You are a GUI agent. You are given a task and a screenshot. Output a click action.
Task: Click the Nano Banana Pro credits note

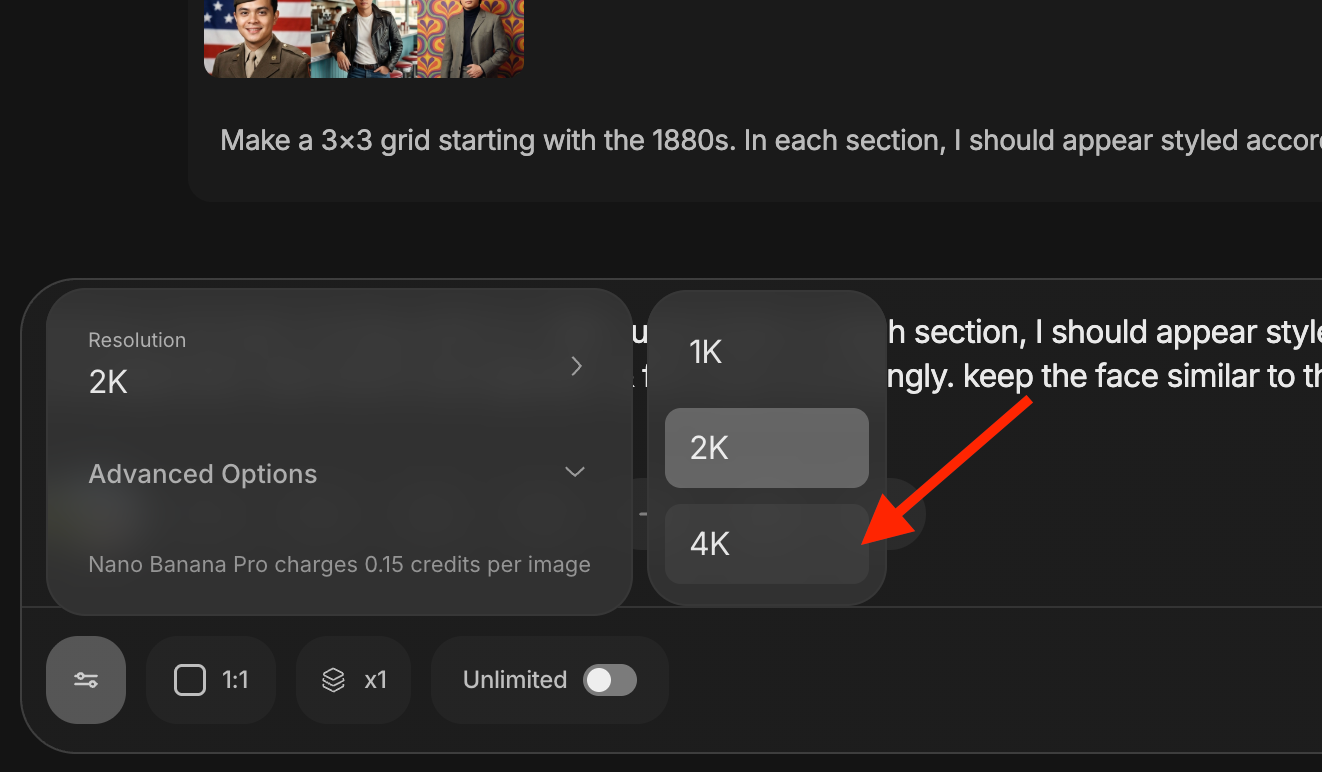point(339,565)
